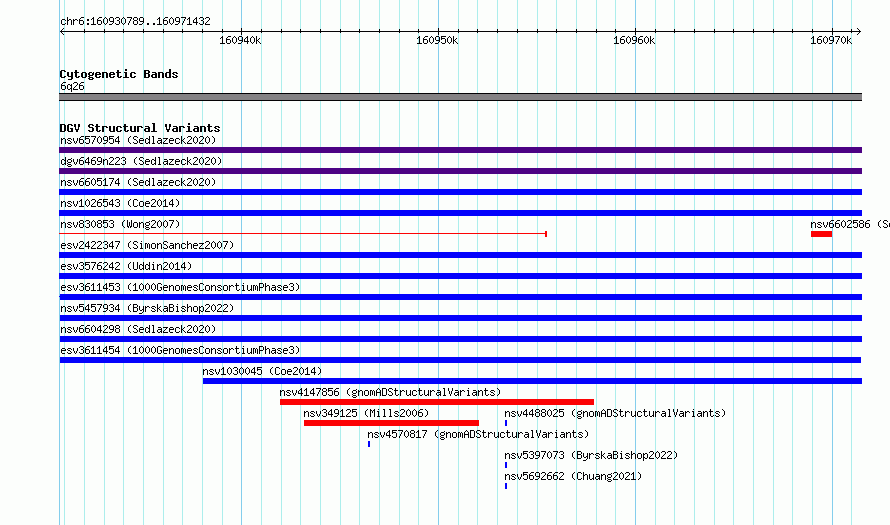Select the purple bar under dgv6469n223

tap(460, 171)
